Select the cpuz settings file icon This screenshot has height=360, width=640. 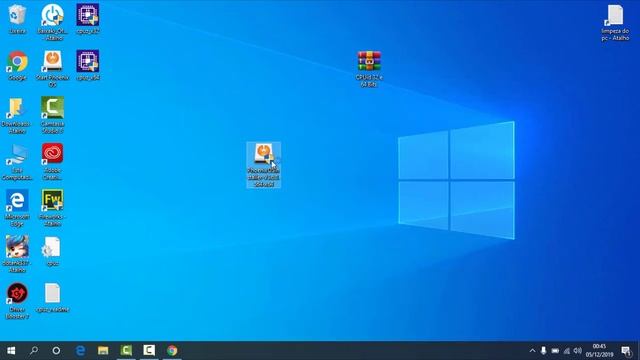coord(52,251)
